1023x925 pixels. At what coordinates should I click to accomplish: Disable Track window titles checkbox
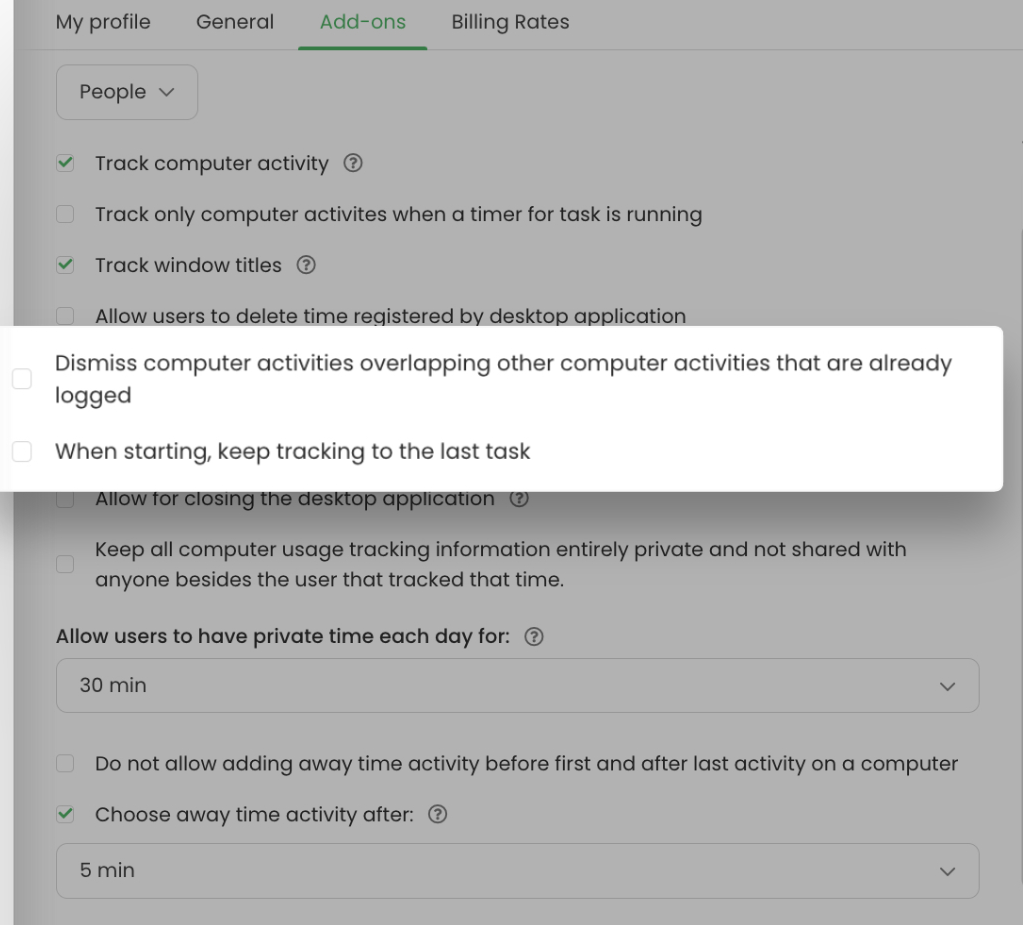click(65, 265)
